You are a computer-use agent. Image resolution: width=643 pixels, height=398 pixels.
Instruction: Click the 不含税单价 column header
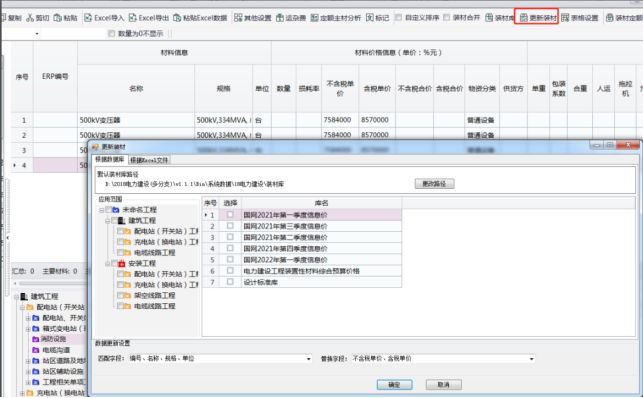pyautogui.click(x=340, y=89)
